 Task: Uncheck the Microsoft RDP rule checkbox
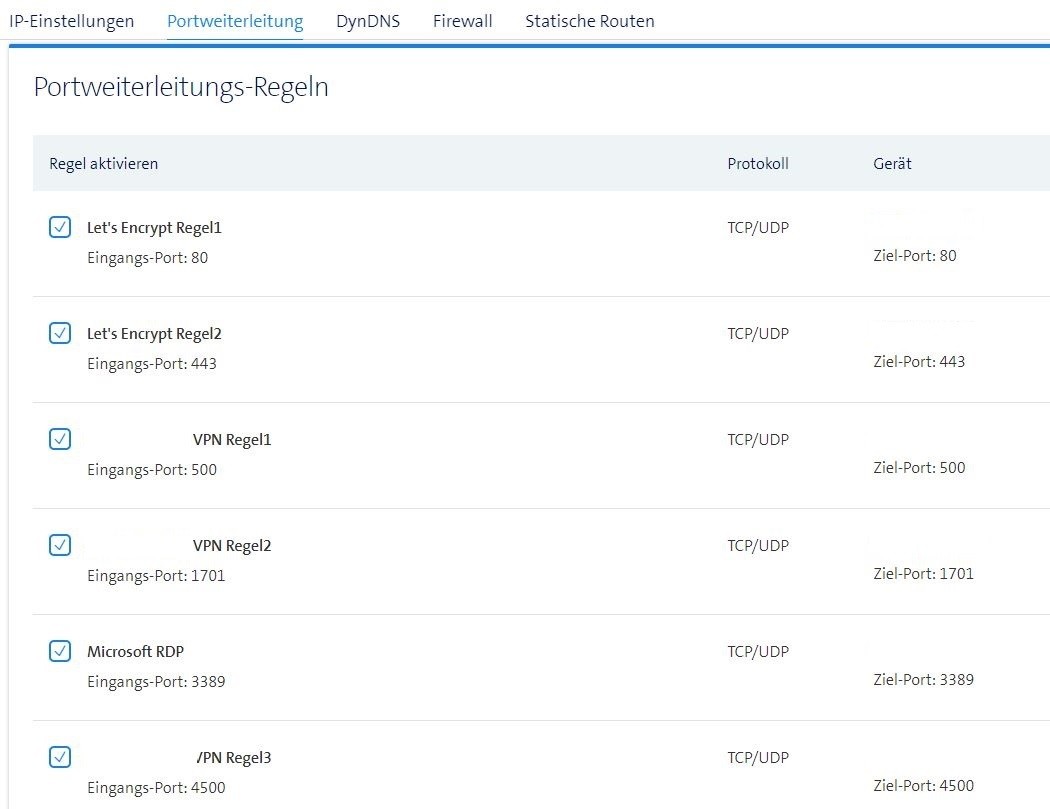pyautogui.click(x=60, y=651)
